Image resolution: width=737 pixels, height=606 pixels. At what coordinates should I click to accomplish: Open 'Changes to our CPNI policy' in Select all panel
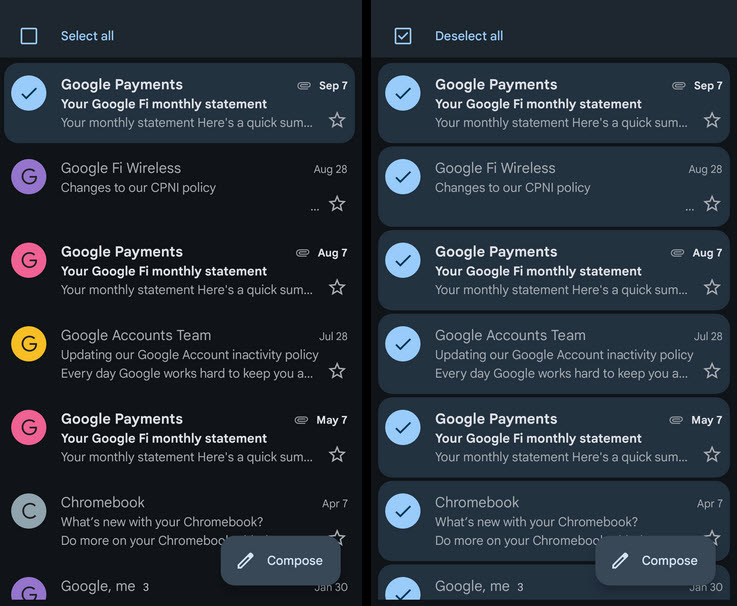[x=138, y=188]
